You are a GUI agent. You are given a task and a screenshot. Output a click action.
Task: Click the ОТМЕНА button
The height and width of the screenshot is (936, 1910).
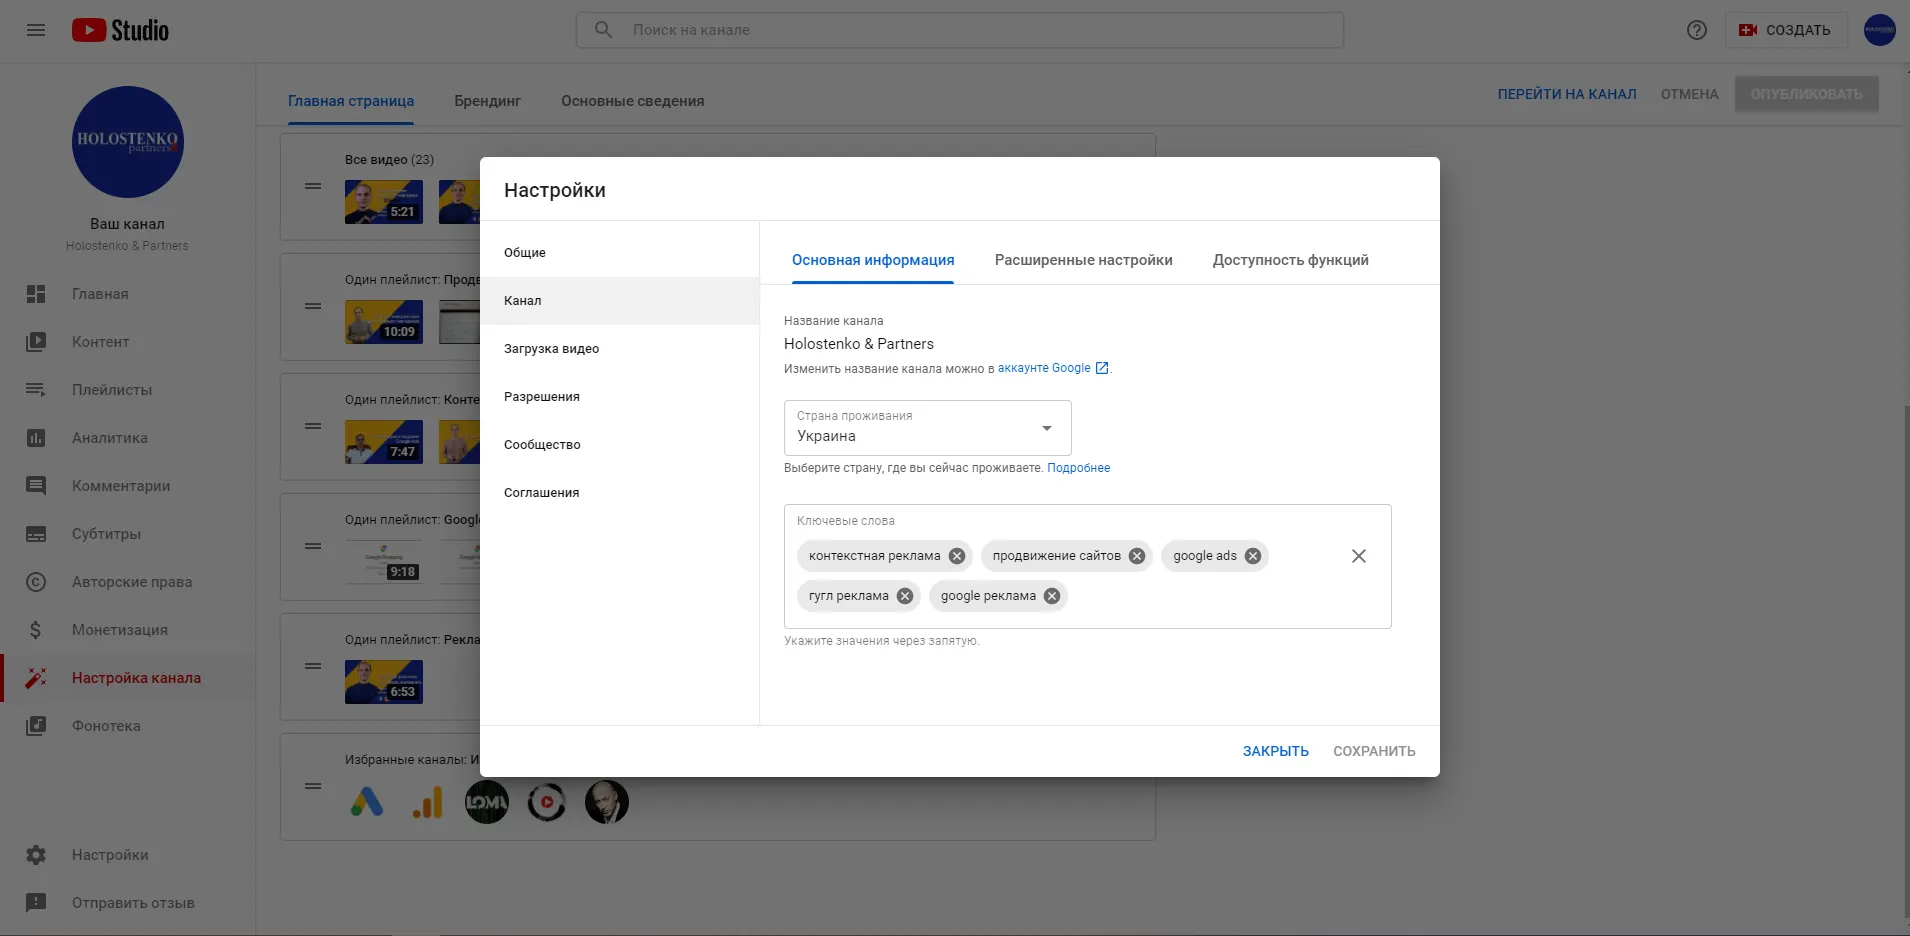[x=1689, y=94]
